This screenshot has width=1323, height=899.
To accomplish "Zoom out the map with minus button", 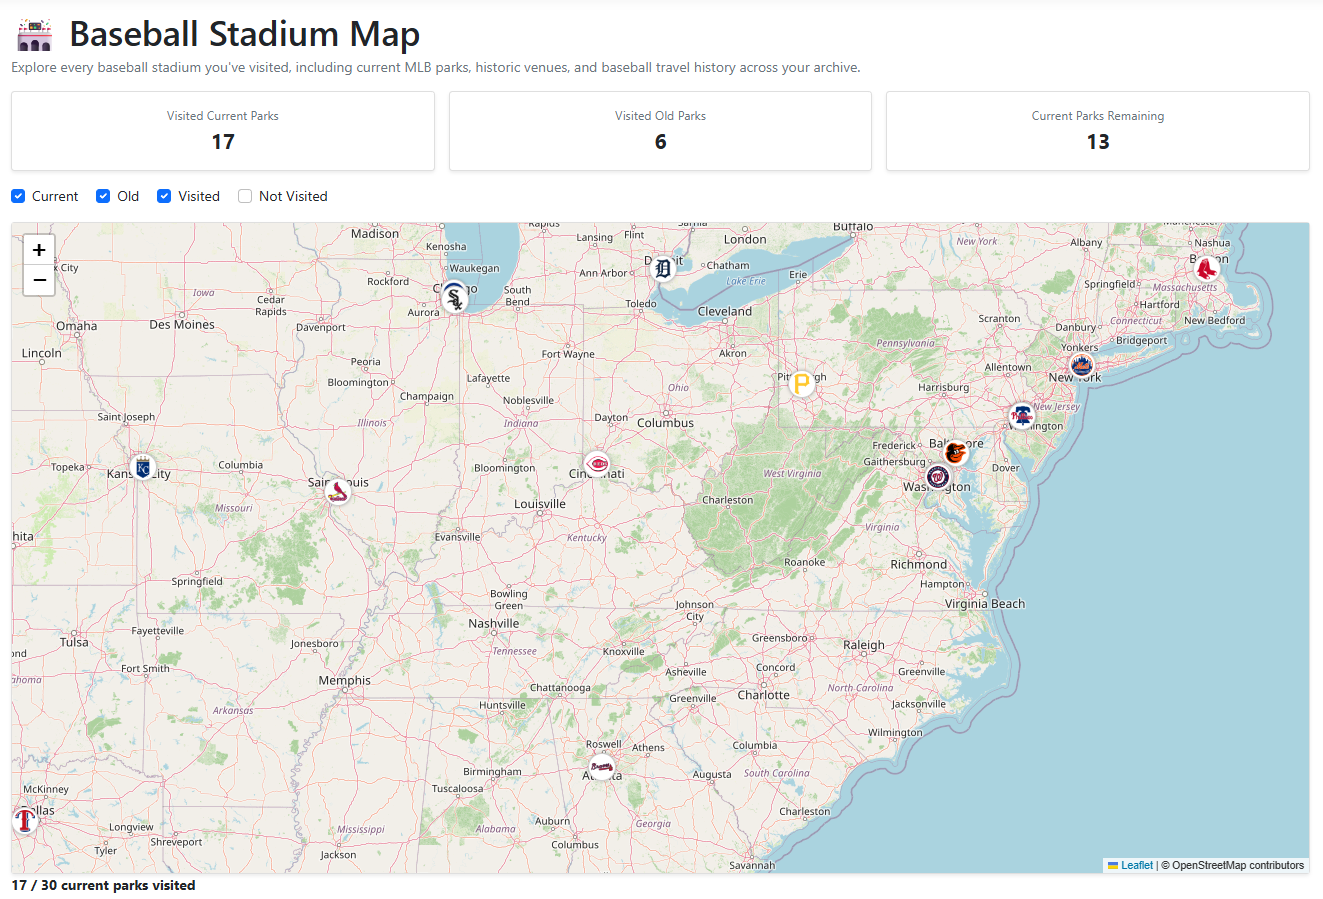I will pyautogui.click(x=39, y=281).
